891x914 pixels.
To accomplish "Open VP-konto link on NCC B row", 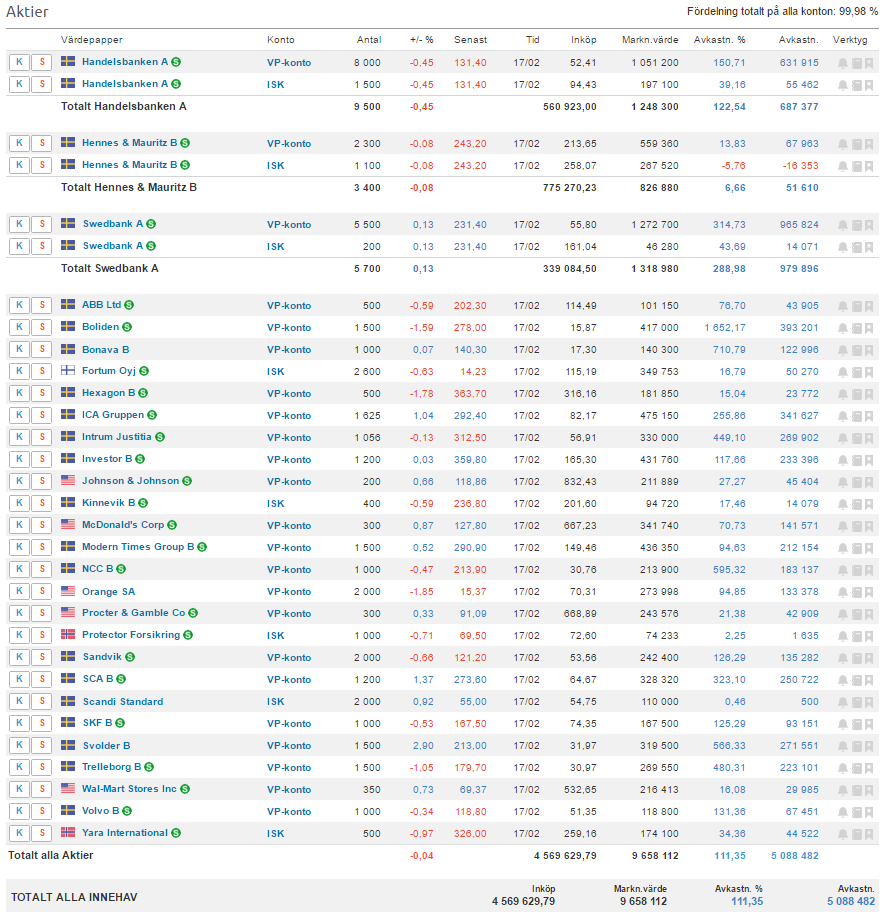I will [289, 570].
